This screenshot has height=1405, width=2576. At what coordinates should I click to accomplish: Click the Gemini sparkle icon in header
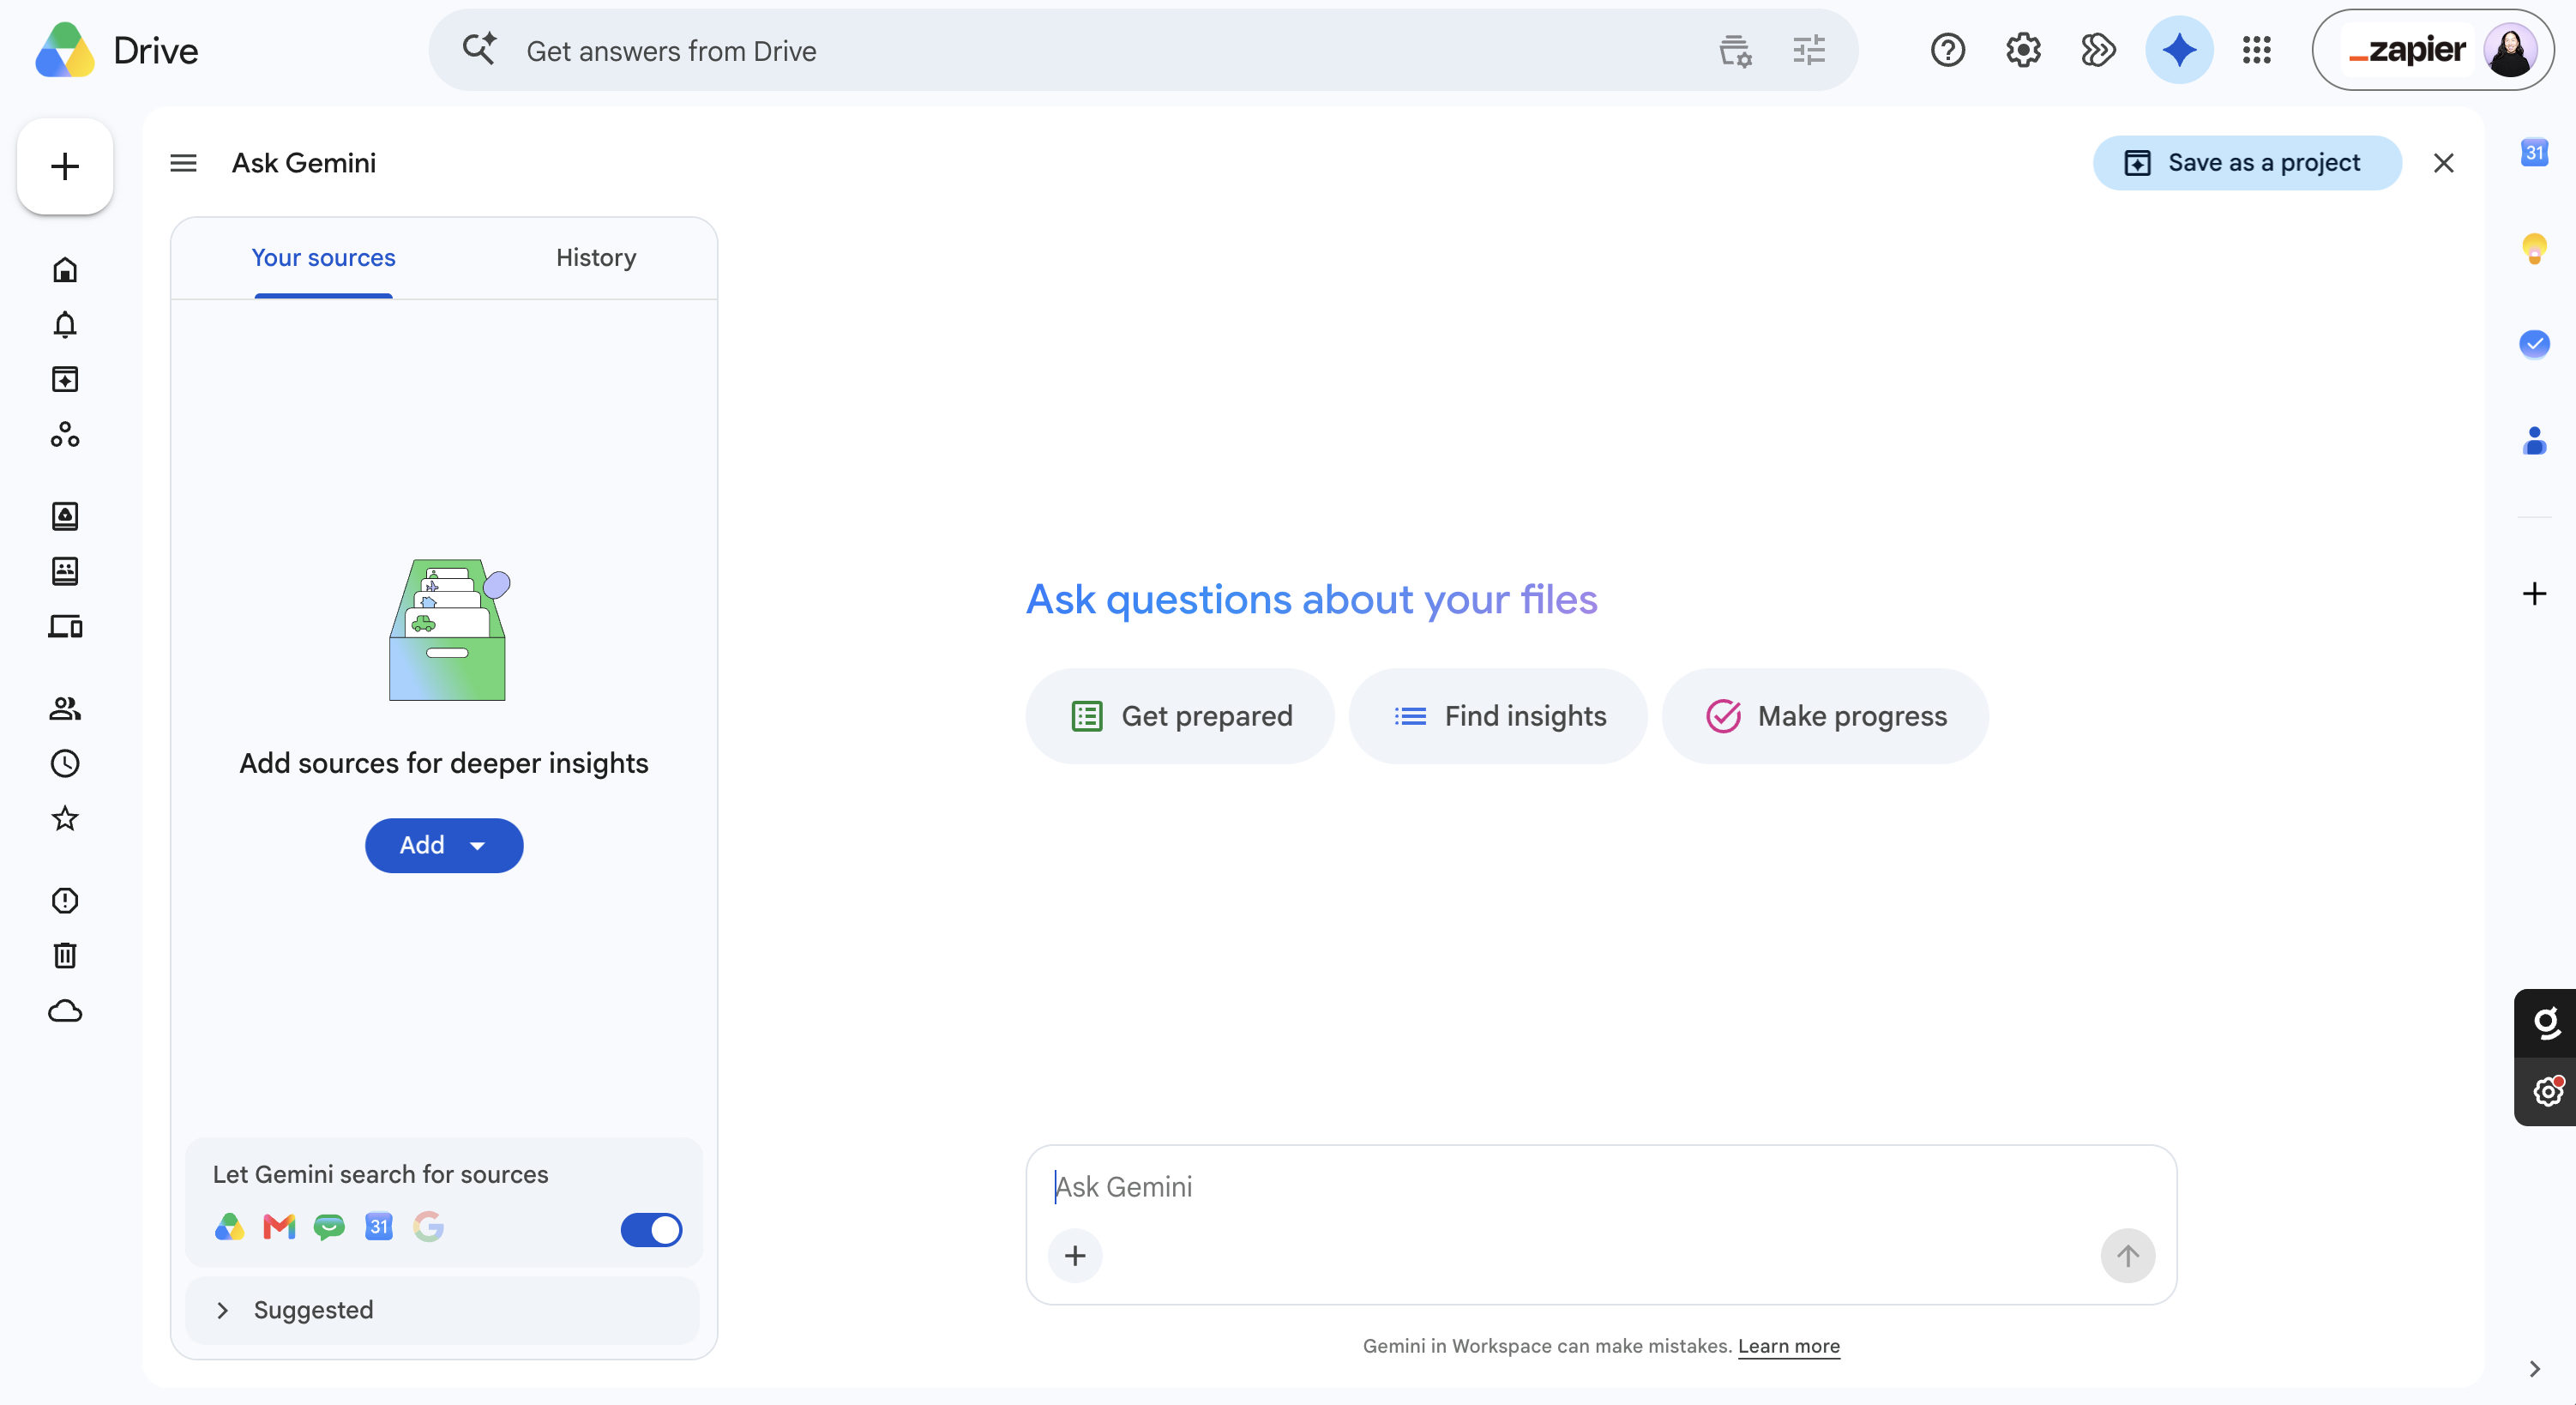click(2179, 50)
